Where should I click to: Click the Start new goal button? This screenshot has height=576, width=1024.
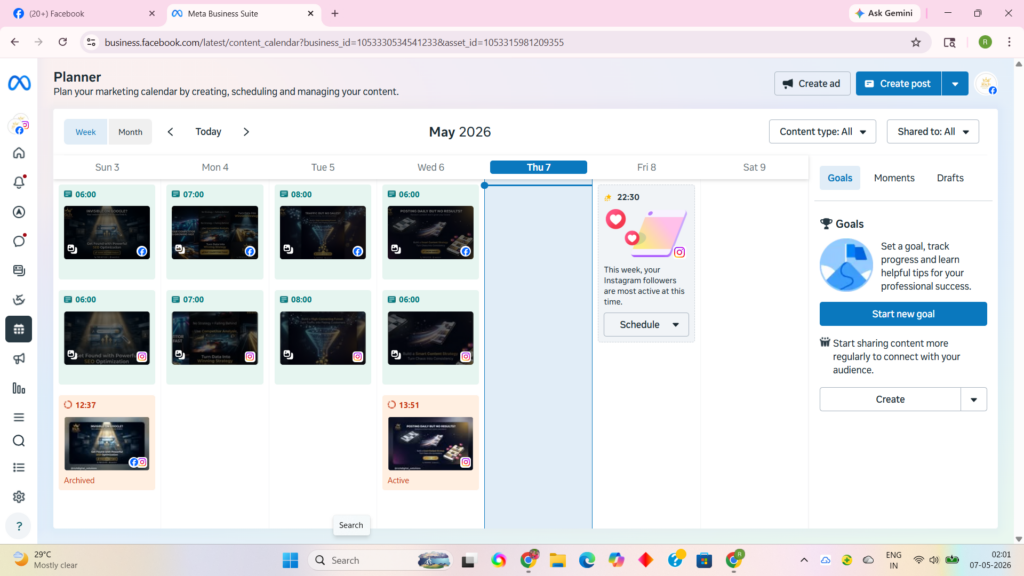click(903, 314)
